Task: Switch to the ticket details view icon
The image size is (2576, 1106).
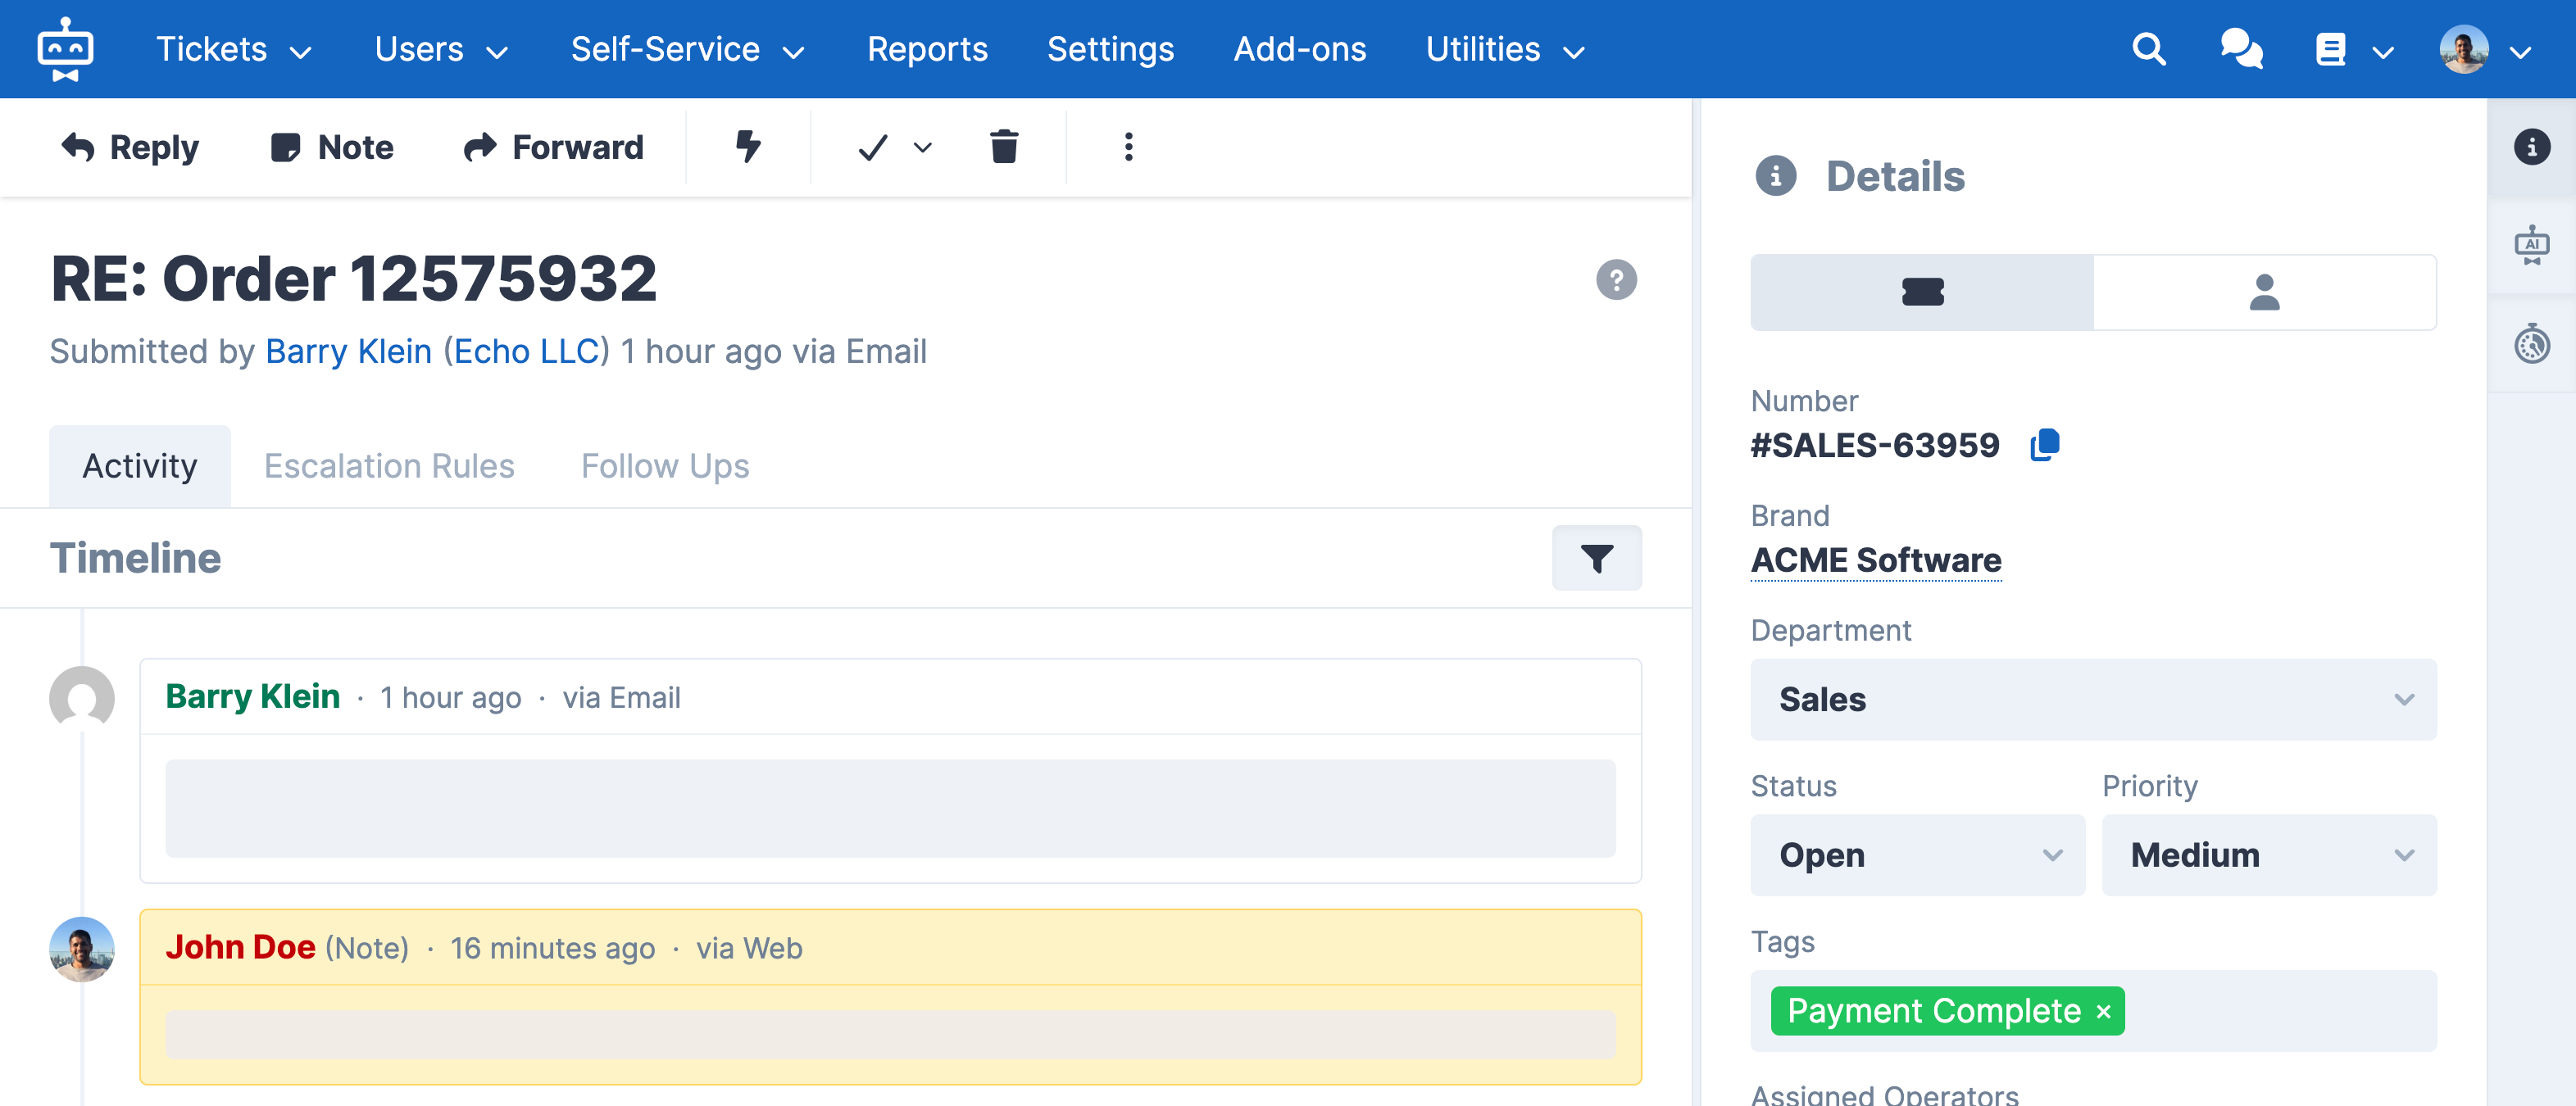Action: [x=1922, y=292]
